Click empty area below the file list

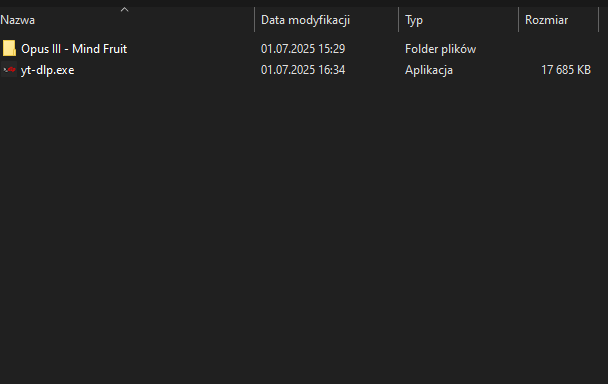tap(304, 233)
